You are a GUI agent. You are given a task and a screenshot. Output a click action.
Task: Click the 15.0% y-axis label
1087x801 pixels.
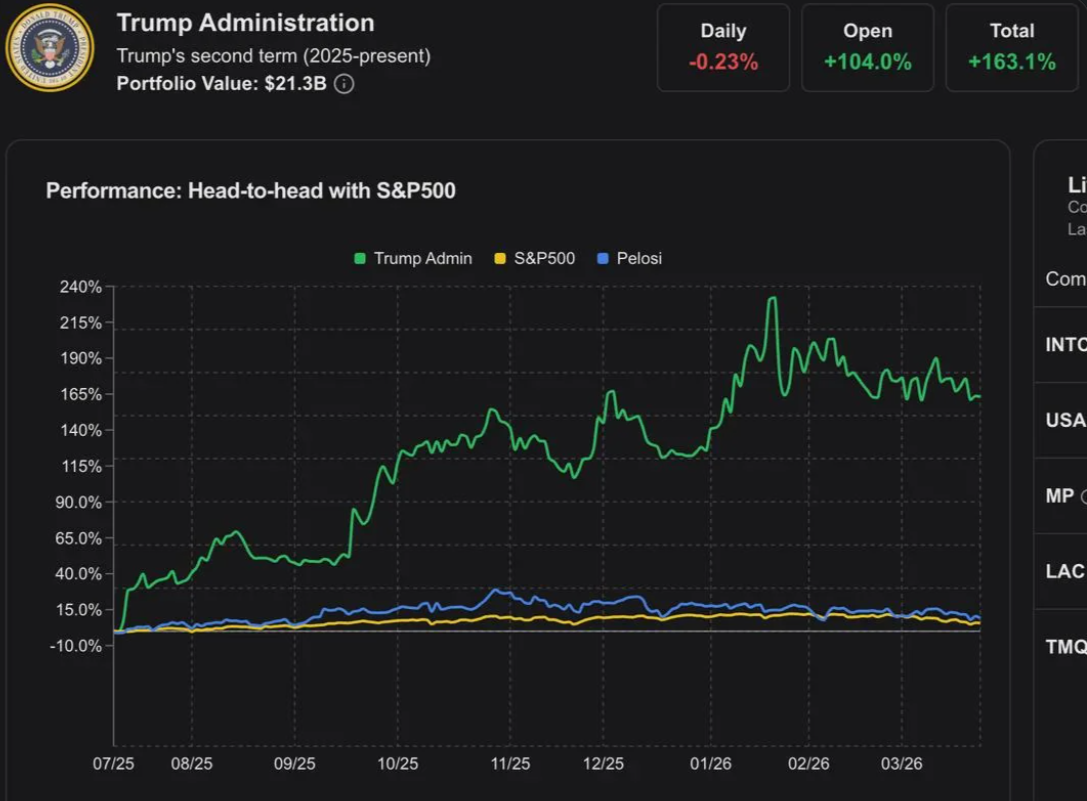tap(78, 610)
